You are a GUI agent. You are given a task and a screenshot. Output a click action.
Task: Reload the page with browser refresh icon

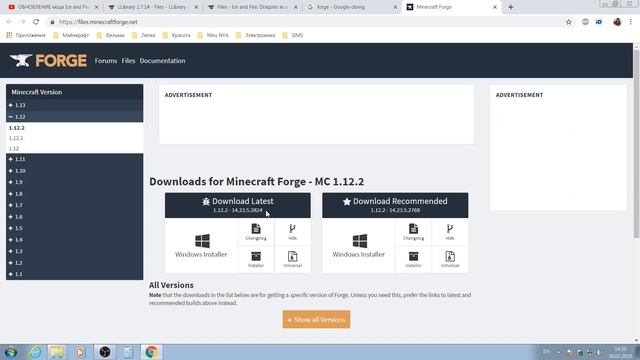[x=36, y=22]
